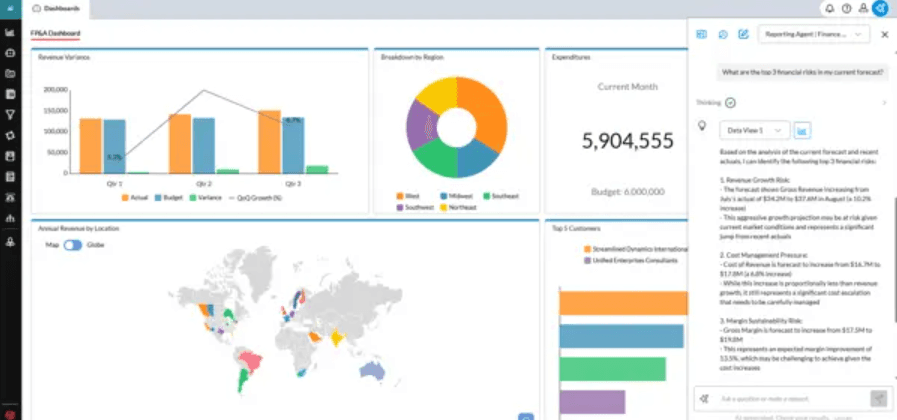Click the Budget: 6,000,000 text
Screen dimensions: 897x420
pos(628,192)
